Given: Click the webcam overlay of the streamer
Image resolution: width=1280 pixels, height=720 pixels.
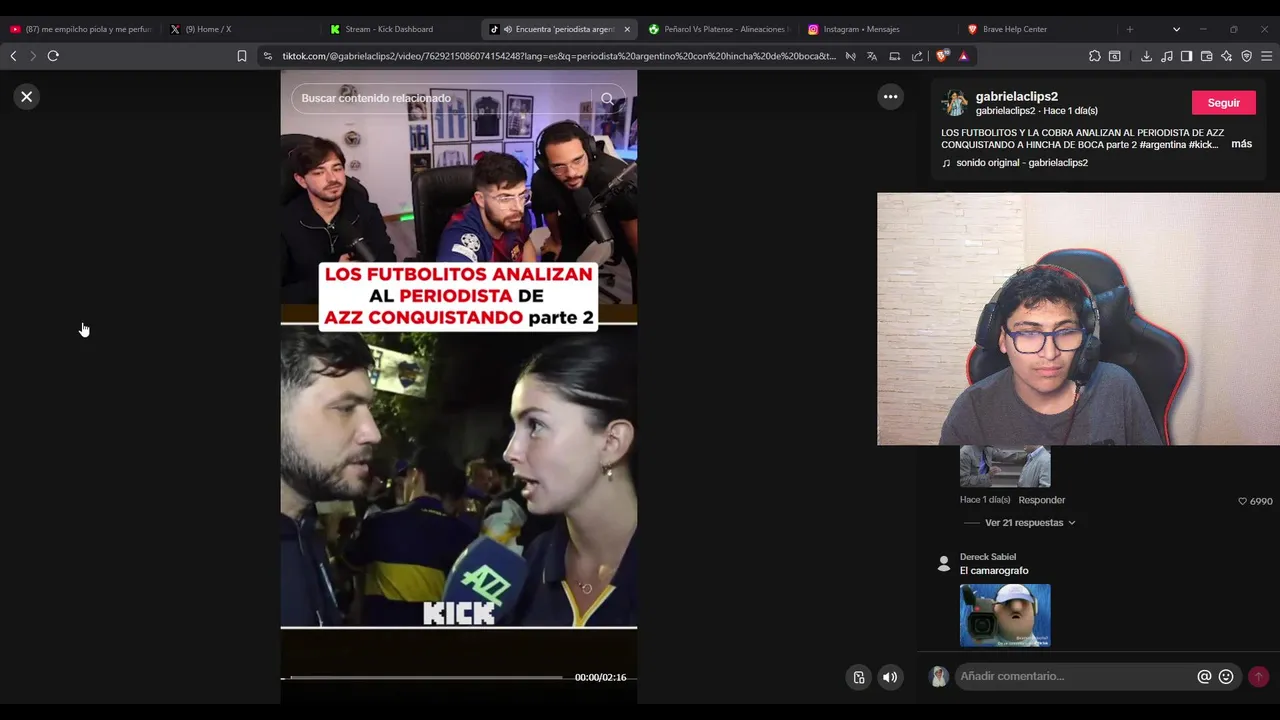Looking at the screenshot, I should click(1078, 319).
